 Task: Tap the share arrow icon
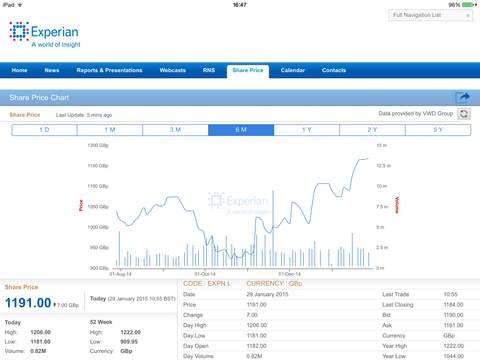463,97
